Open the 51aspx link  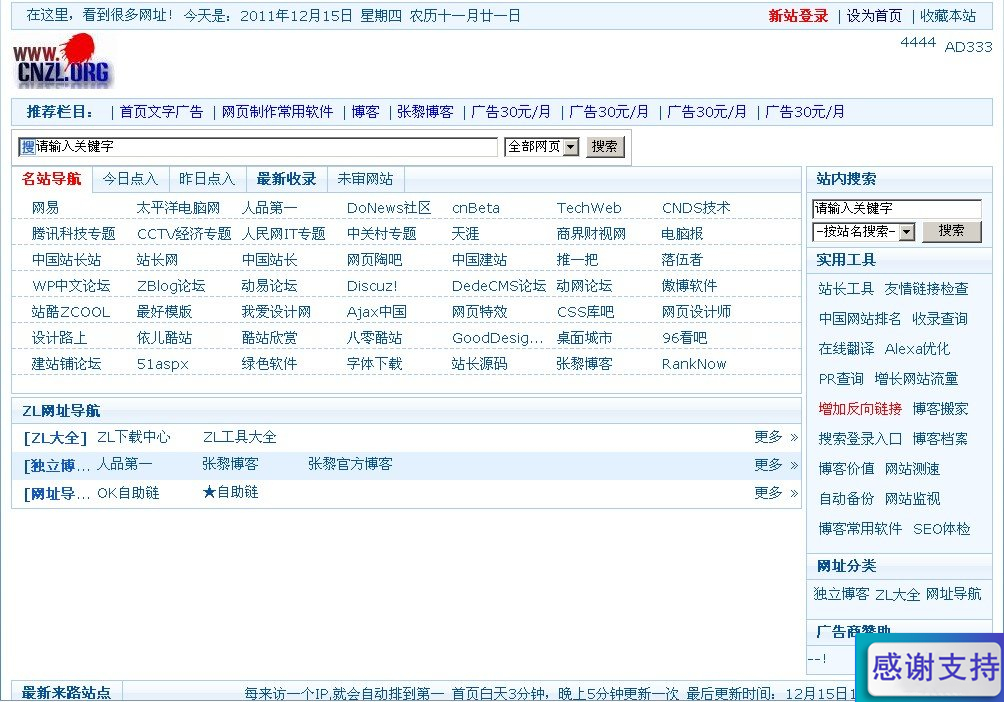(x=163, y=364)
